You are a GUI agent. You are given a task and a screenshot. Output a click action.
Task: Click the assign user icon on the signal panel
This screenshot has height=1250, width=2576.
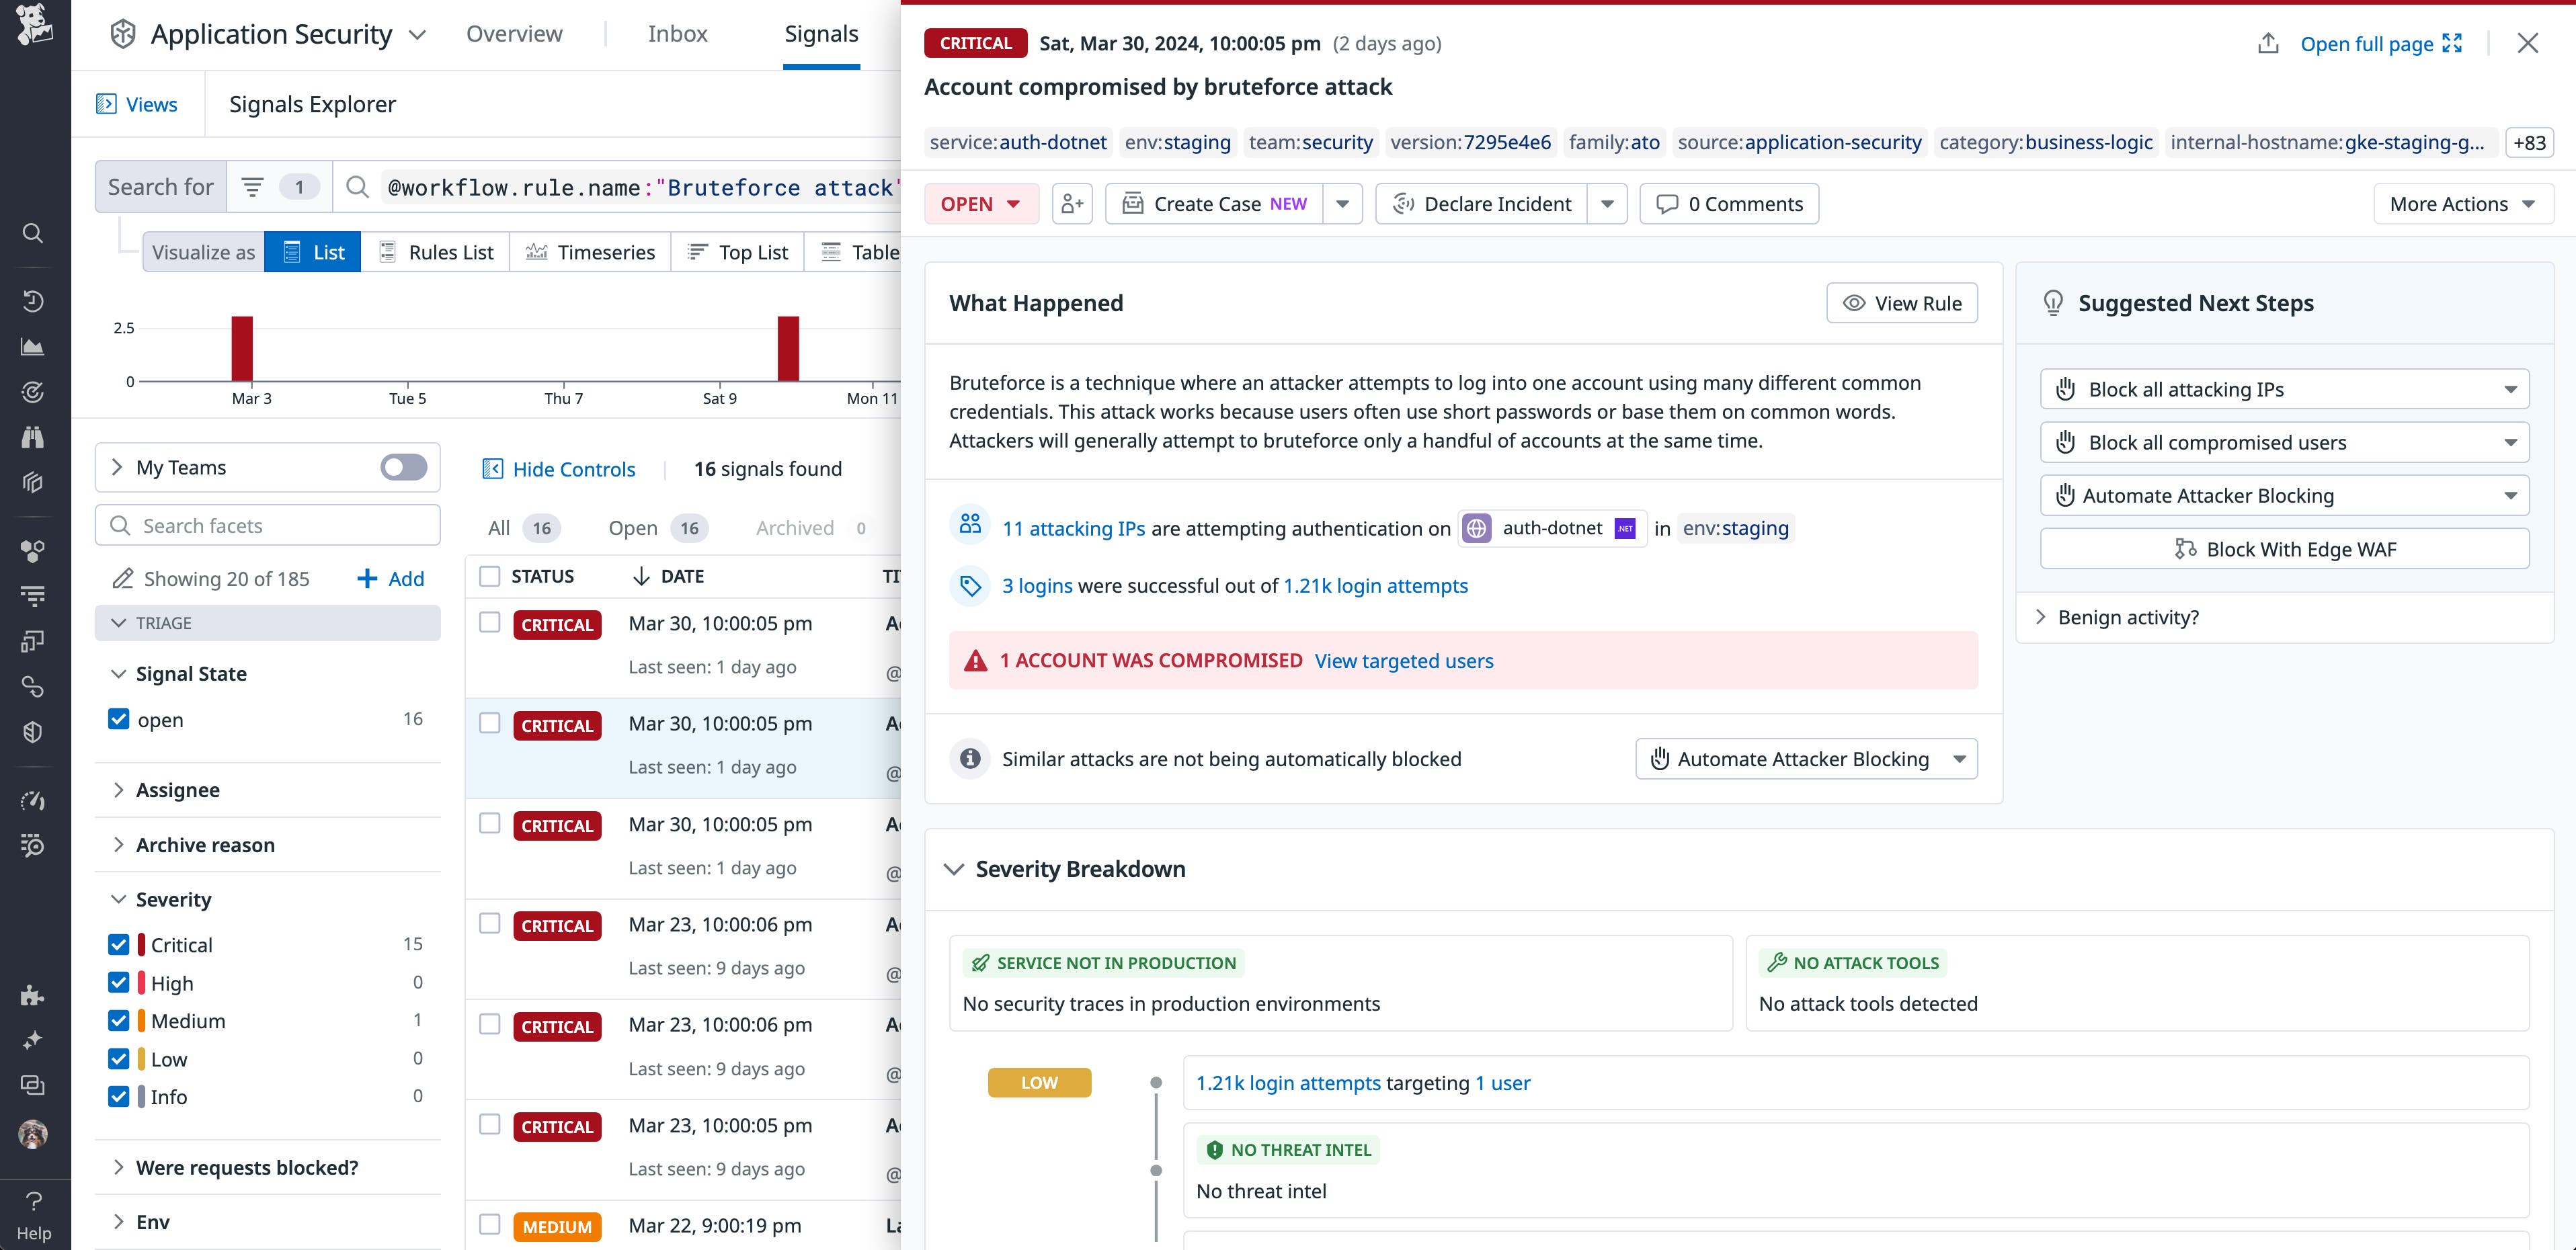click(x=1072, y=203)
